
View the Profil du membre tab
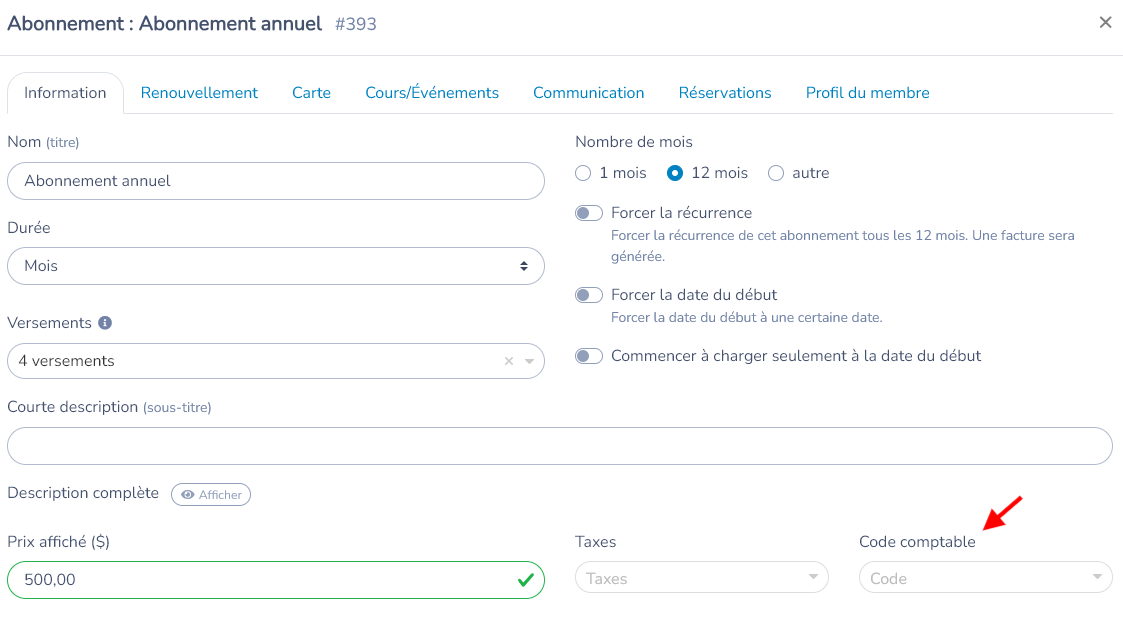coord(867,93)
